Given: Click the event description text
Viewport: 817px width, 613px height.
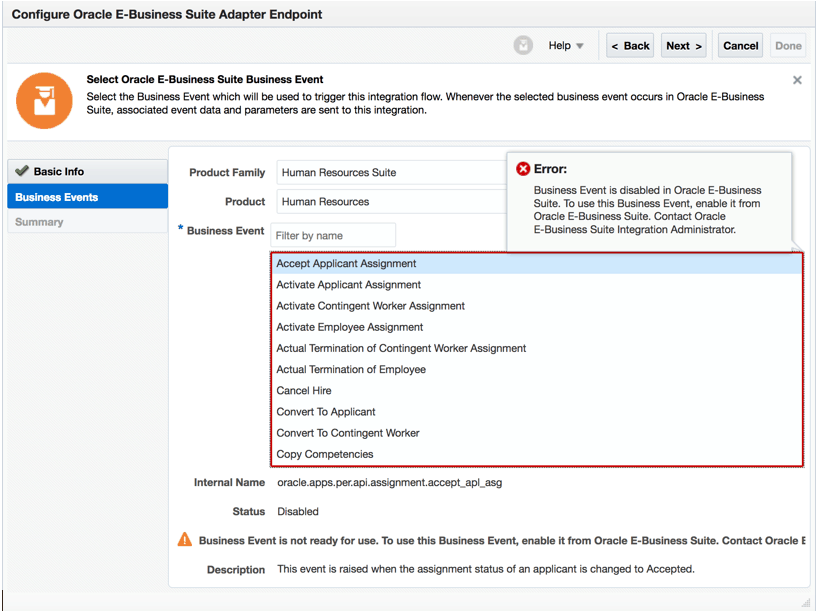Looking at the screenshot, I should pos(486,569).
